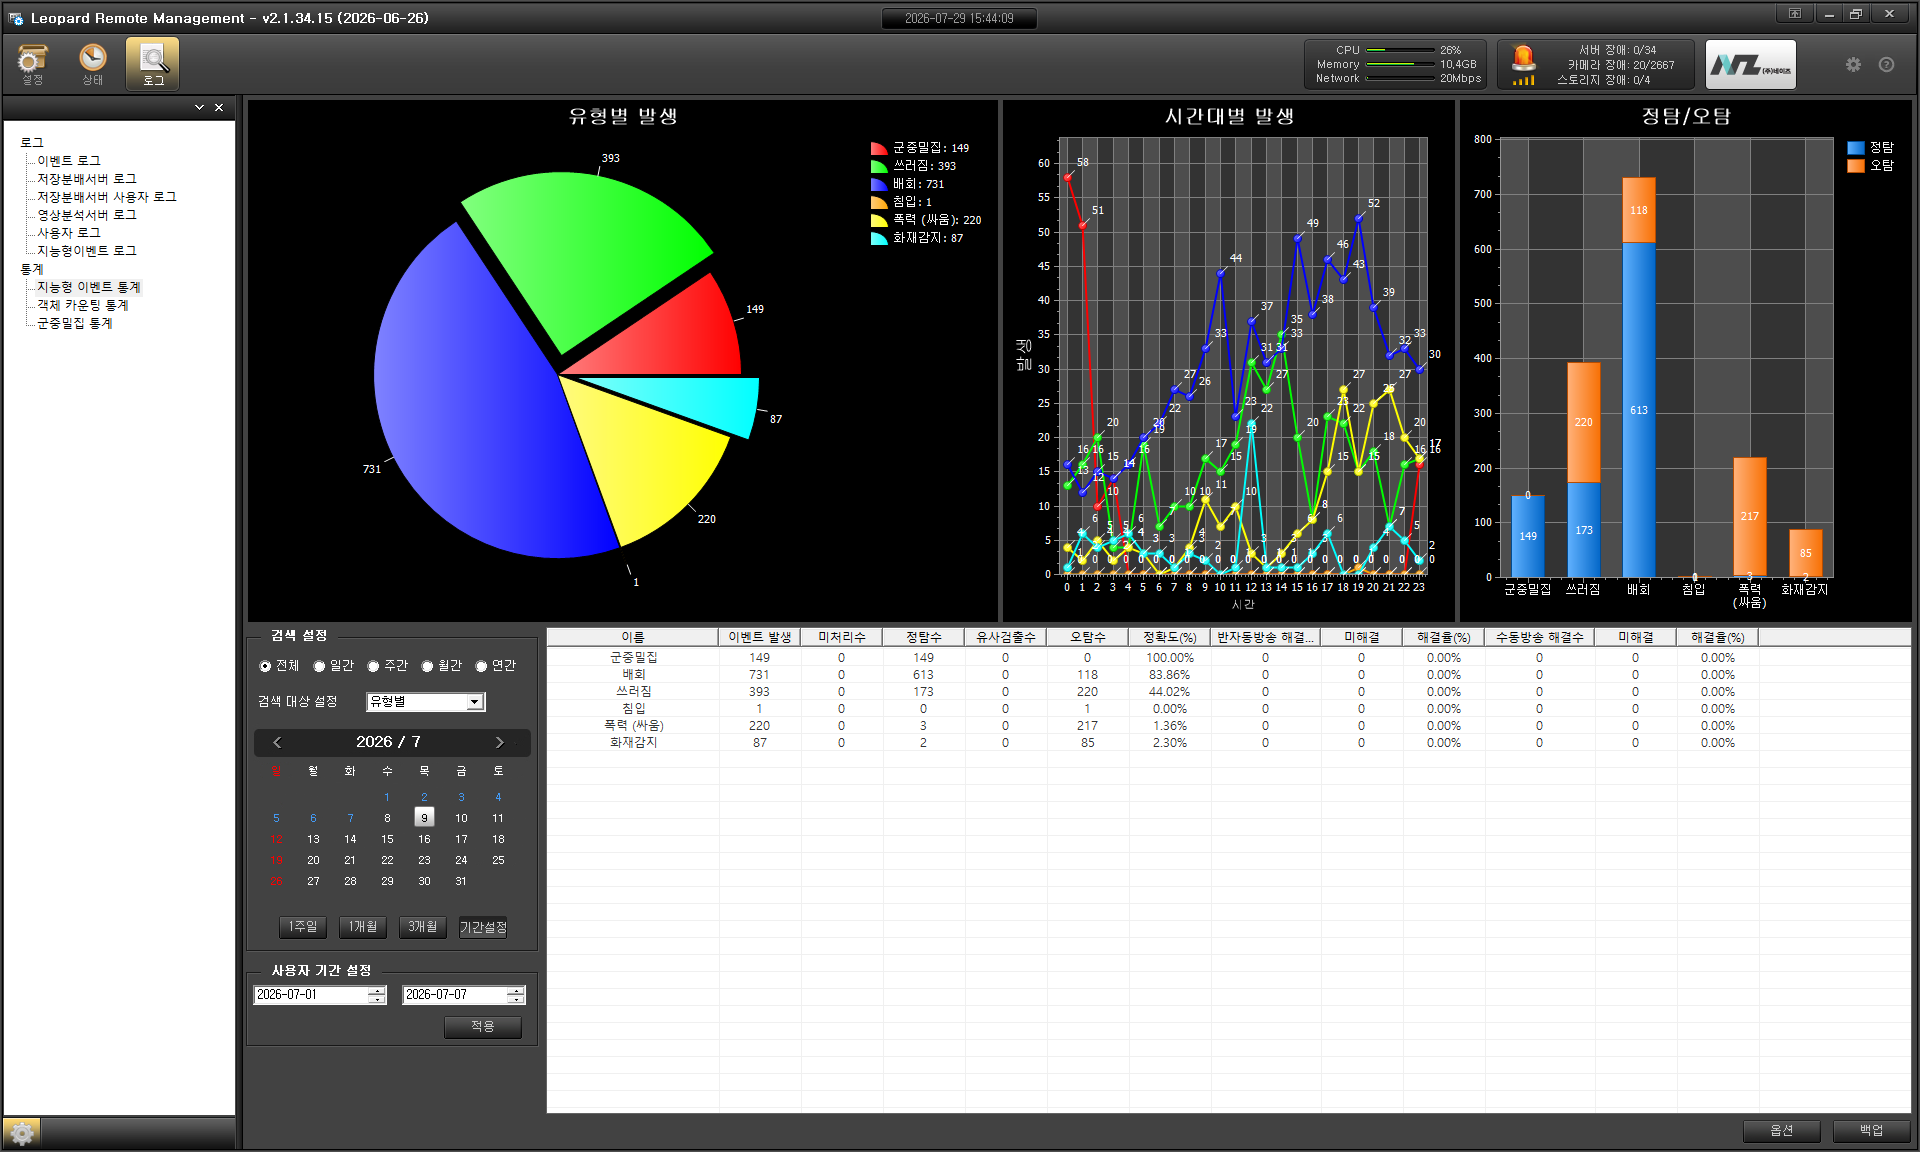Image resolution: width=1920 pixels, height=1152 pixels.
Task: Click the 적용 apply button
Action: [483, 1027]
